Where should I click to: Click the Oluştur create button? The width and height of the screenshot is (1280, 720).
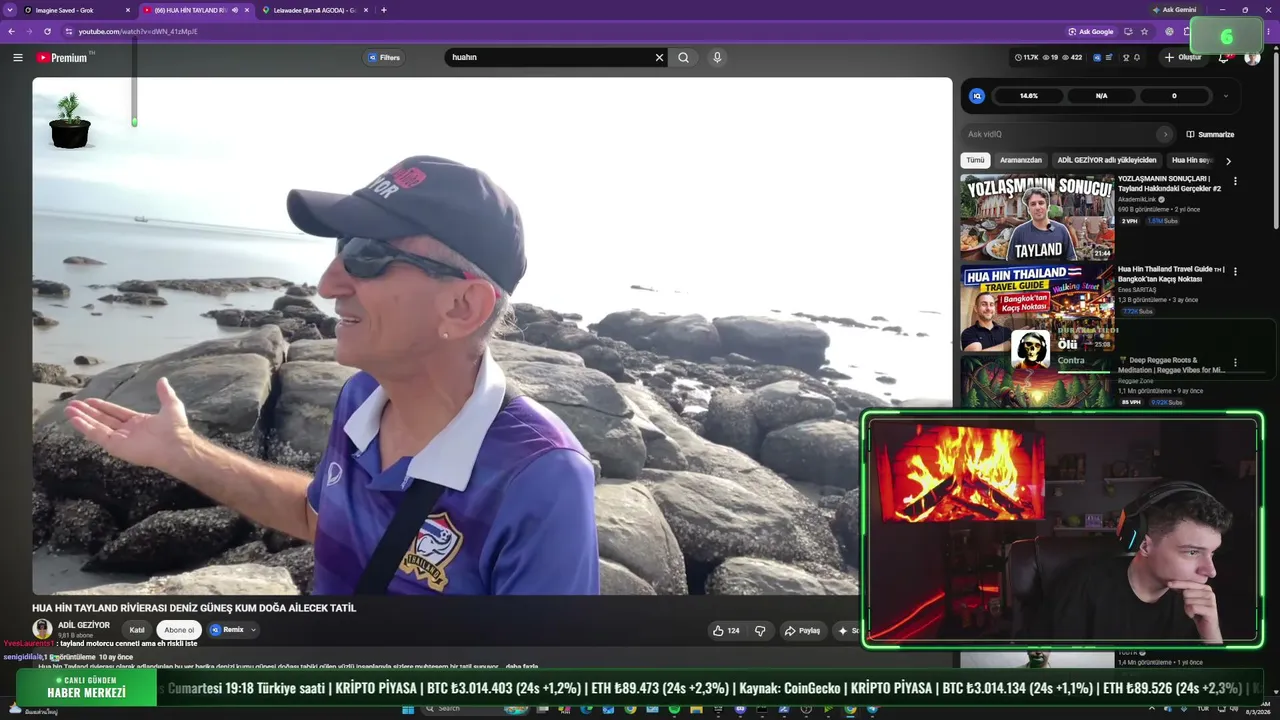pos(1183,57)
